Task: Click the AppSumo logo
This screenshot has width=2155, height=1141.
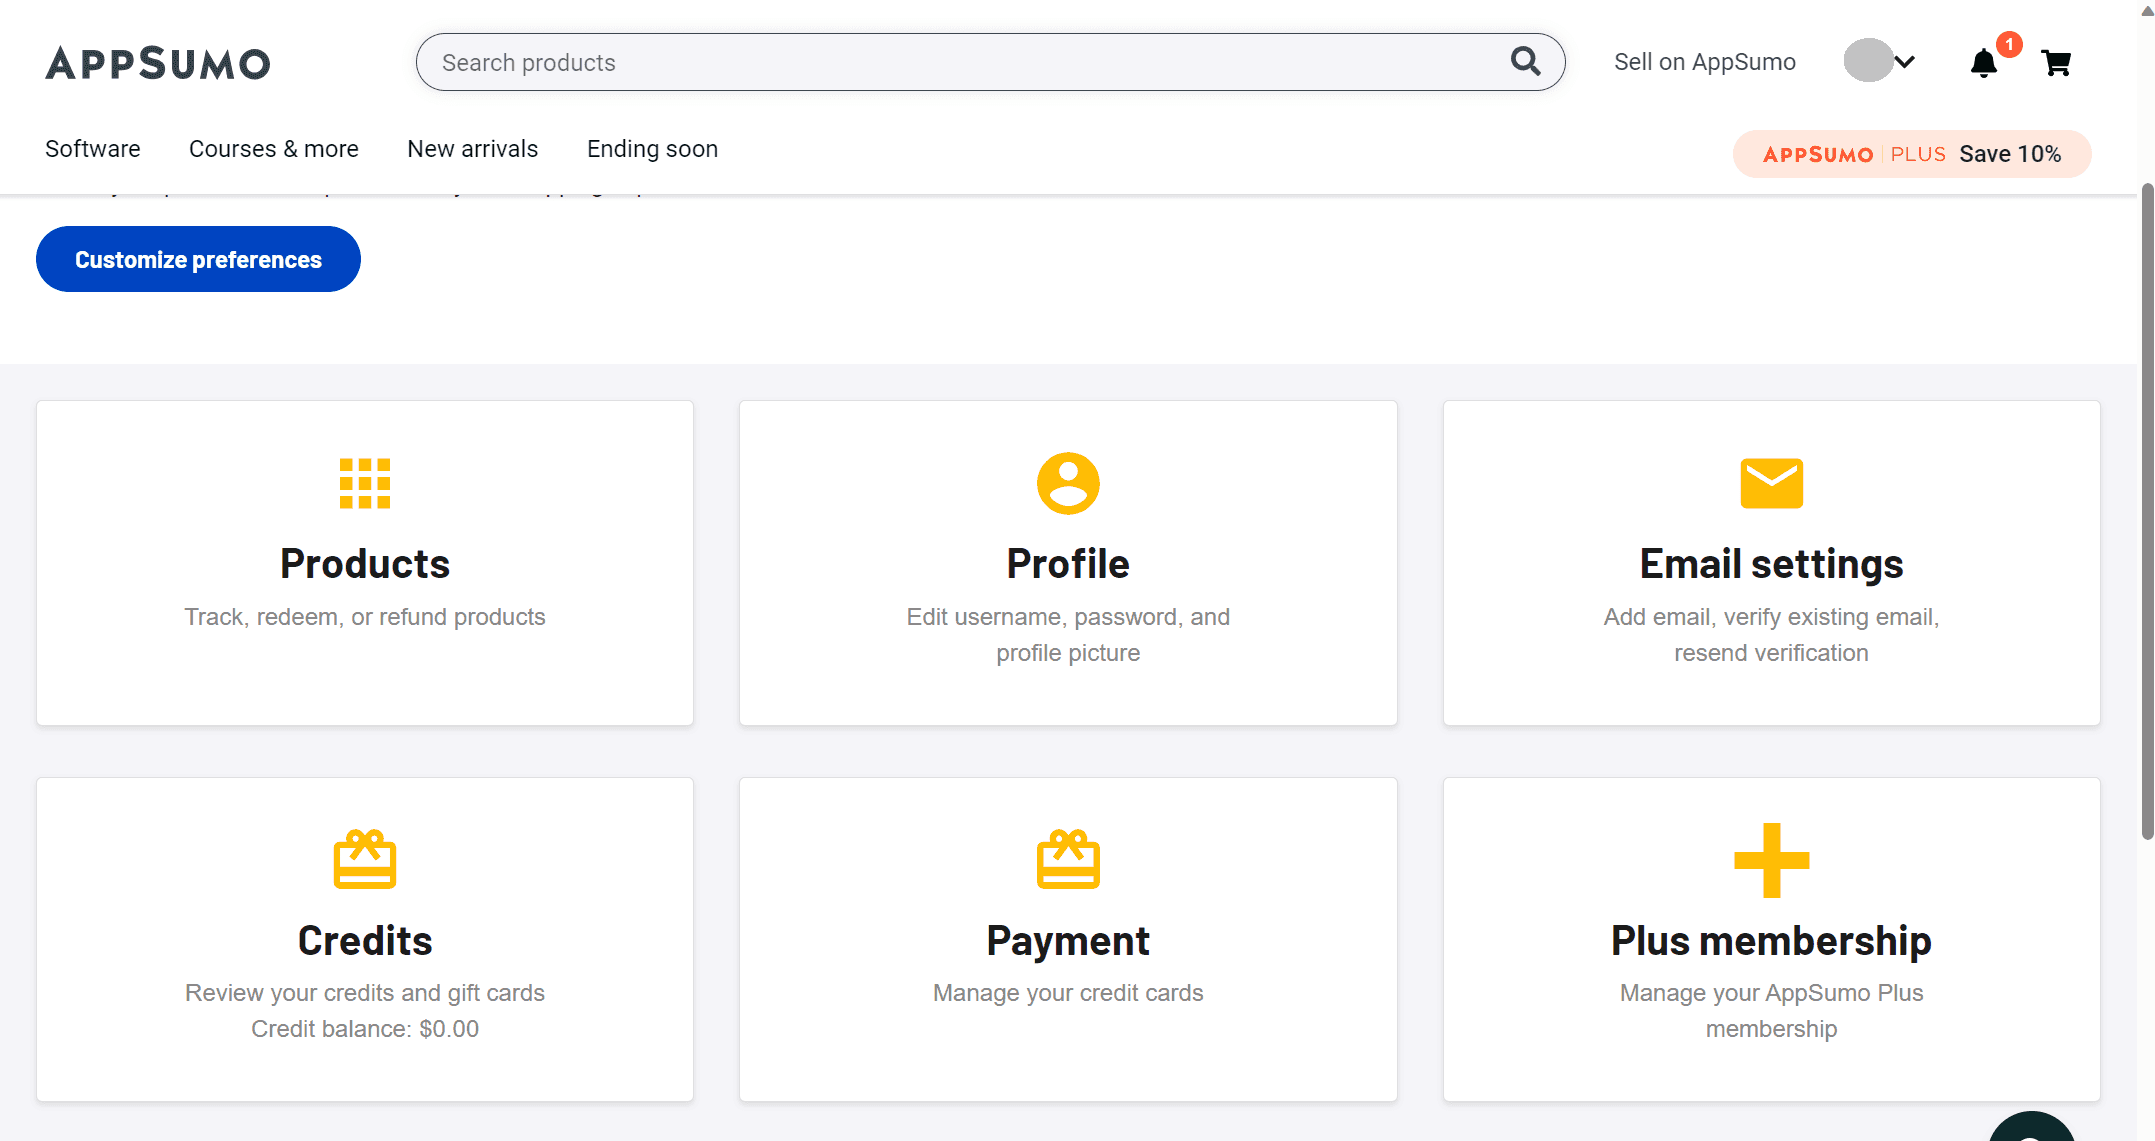Action: (x=158, y=63)
